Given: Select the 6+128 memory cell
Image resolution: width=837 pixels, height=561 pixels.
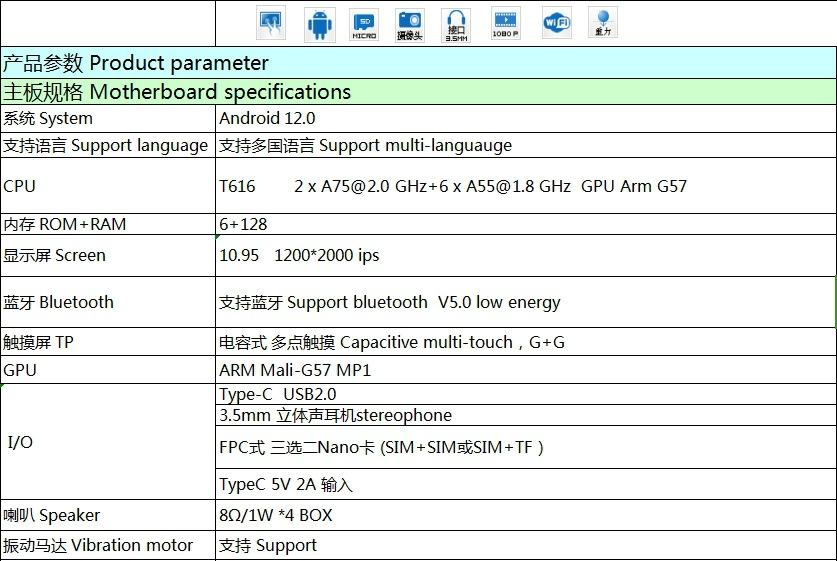Looking at the screenshot, I should click(x=525, y=224).
